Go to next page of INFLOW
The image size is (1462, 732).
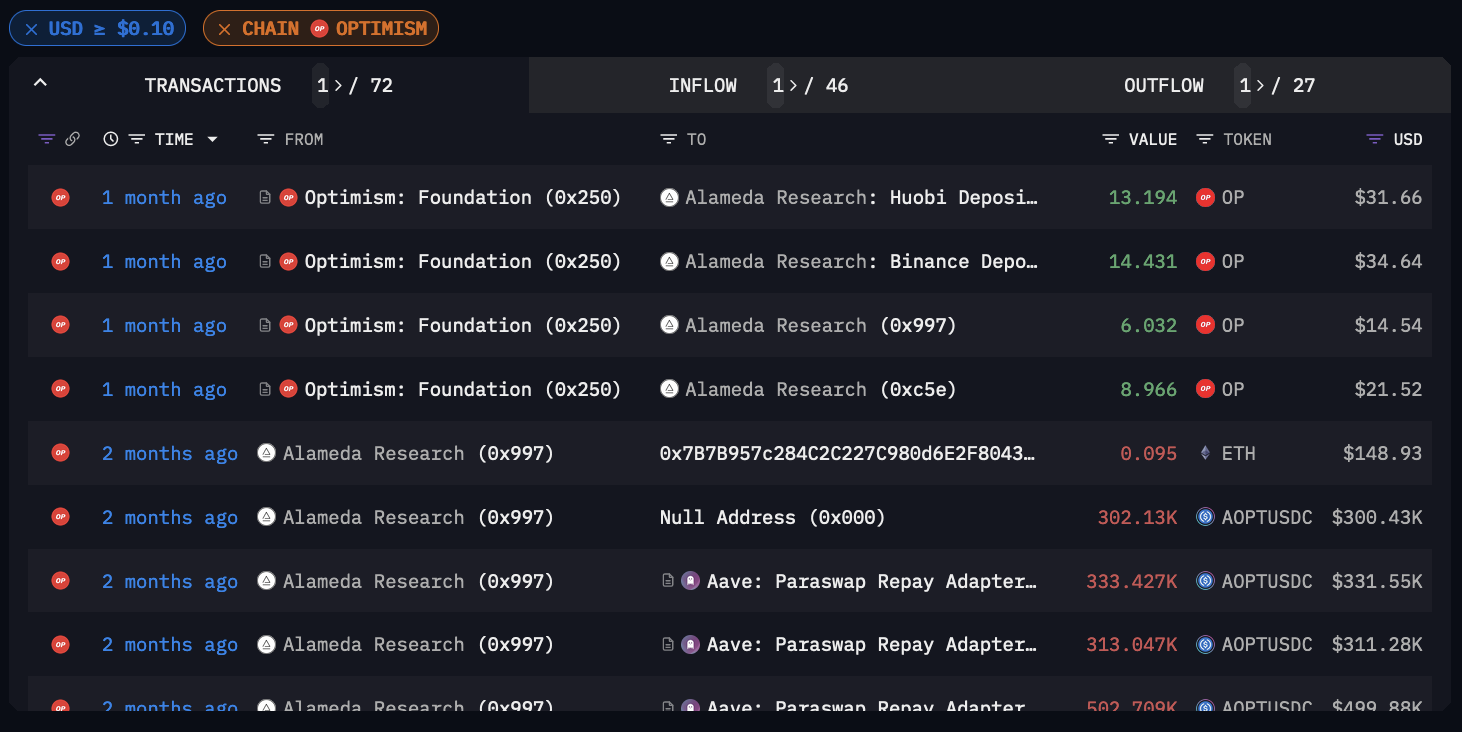[793, 86]
